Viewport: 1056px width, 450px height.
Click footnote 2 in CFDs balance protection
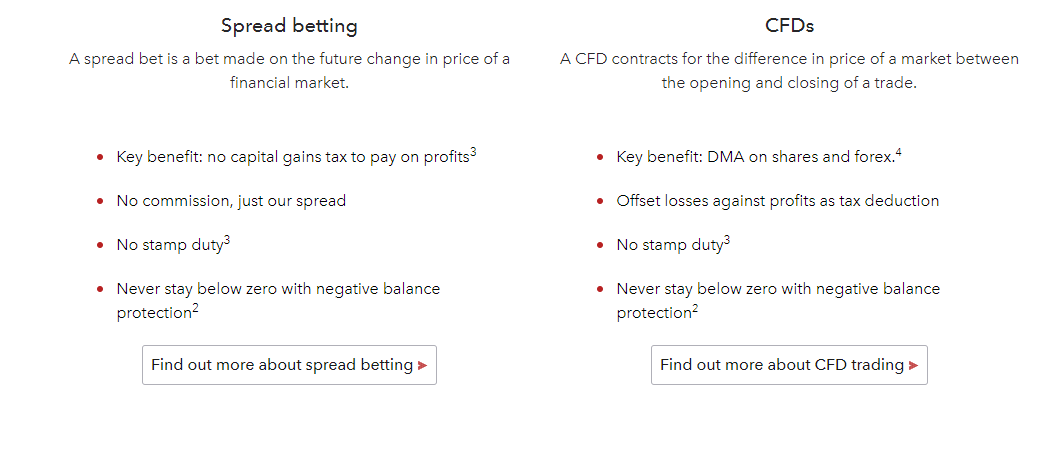(x=695, y=309)
